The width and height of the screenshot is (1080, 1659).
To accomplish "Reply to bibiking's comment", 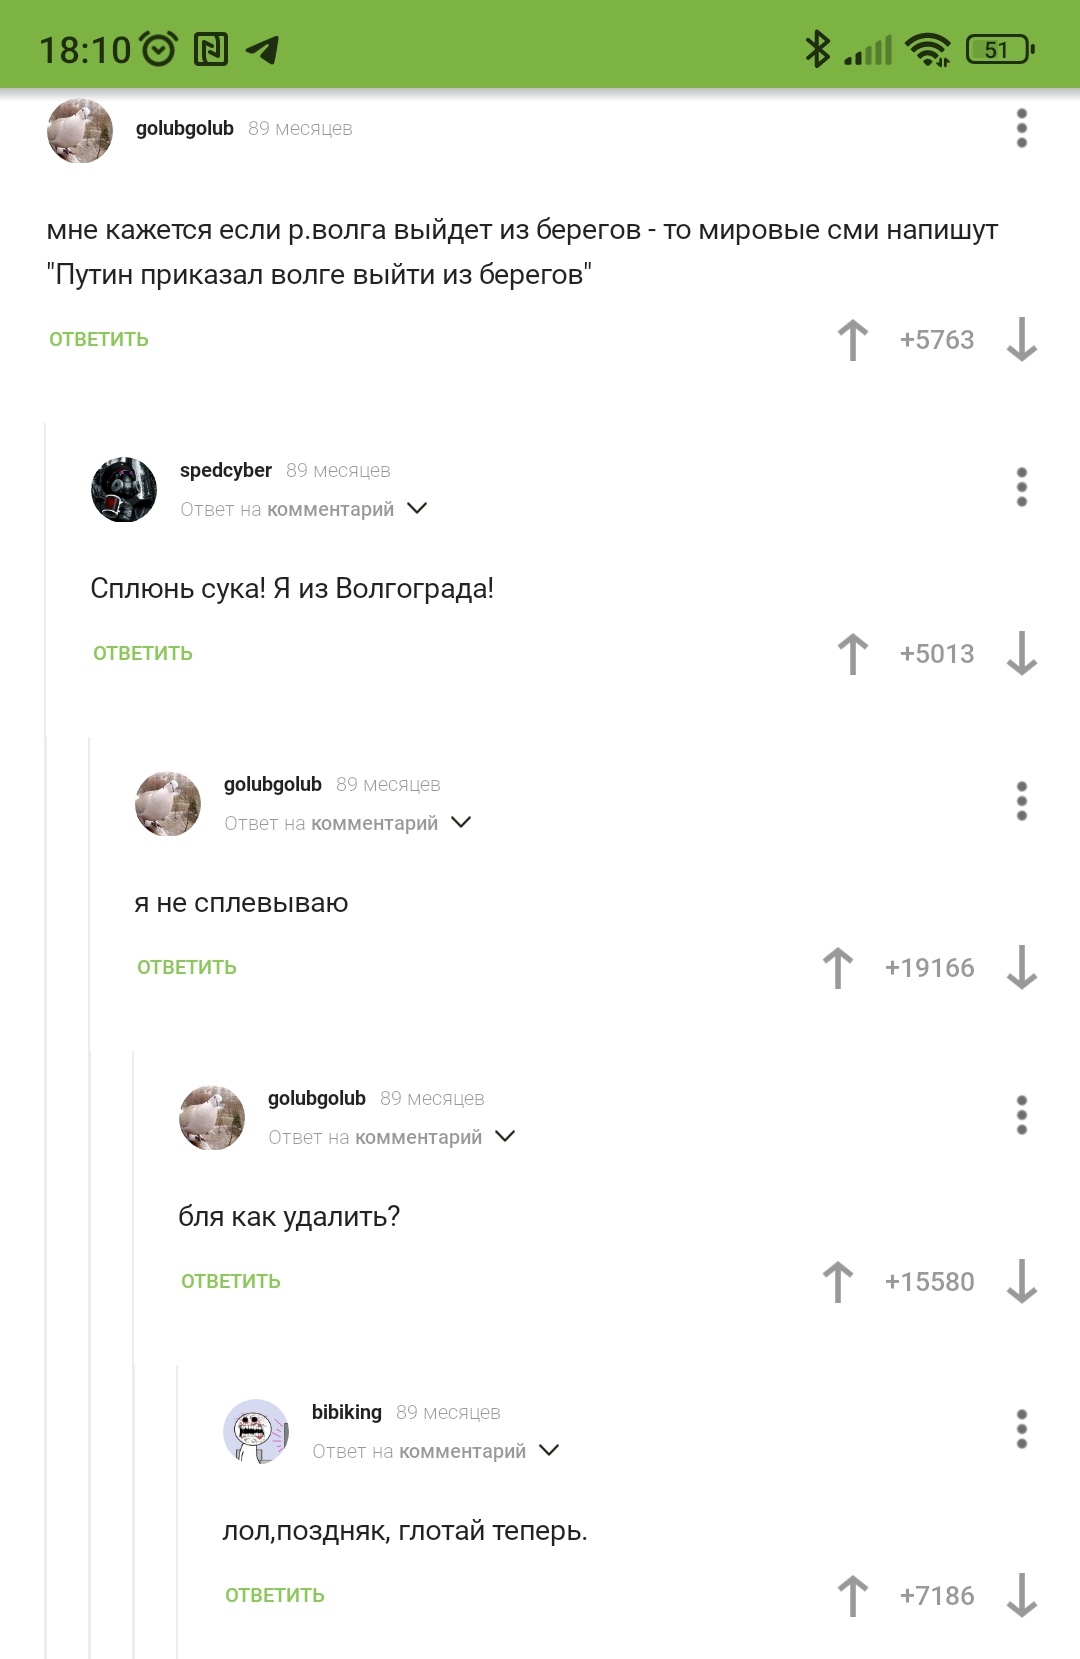I will point(275,1596).
